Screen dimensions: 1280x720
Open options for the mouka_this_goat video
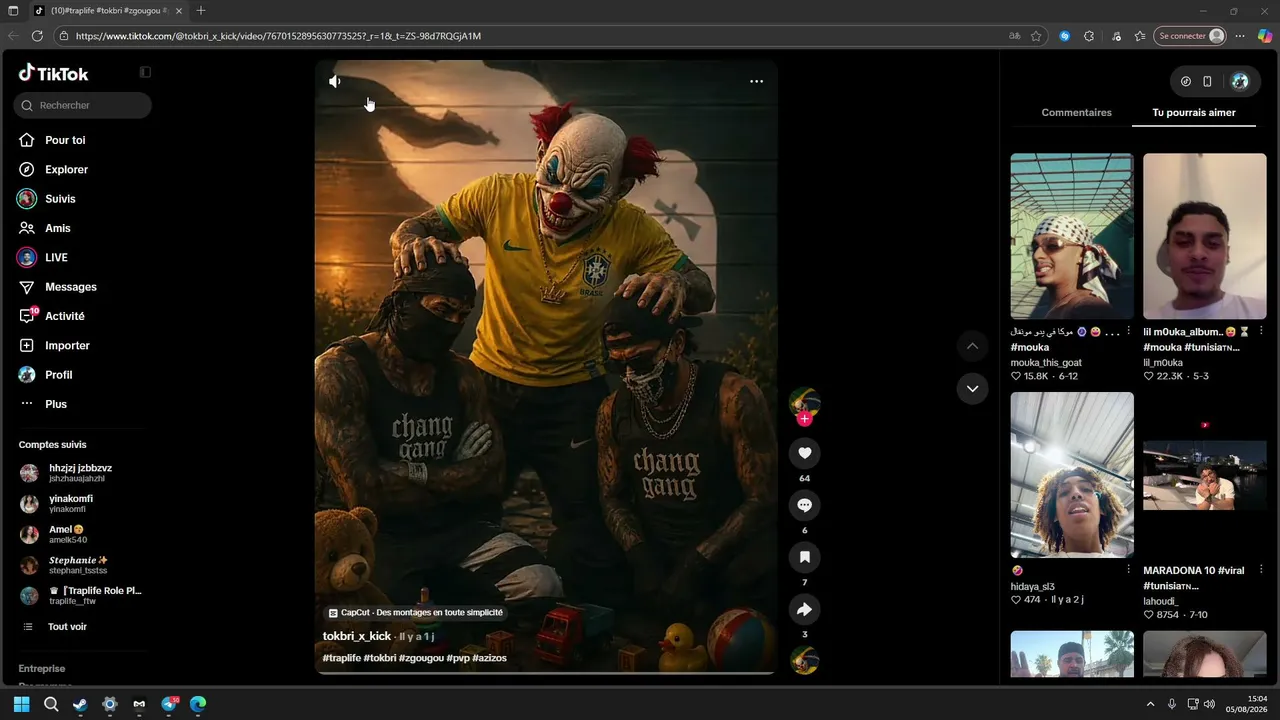pyautogui.click(x=1129, y=331)
